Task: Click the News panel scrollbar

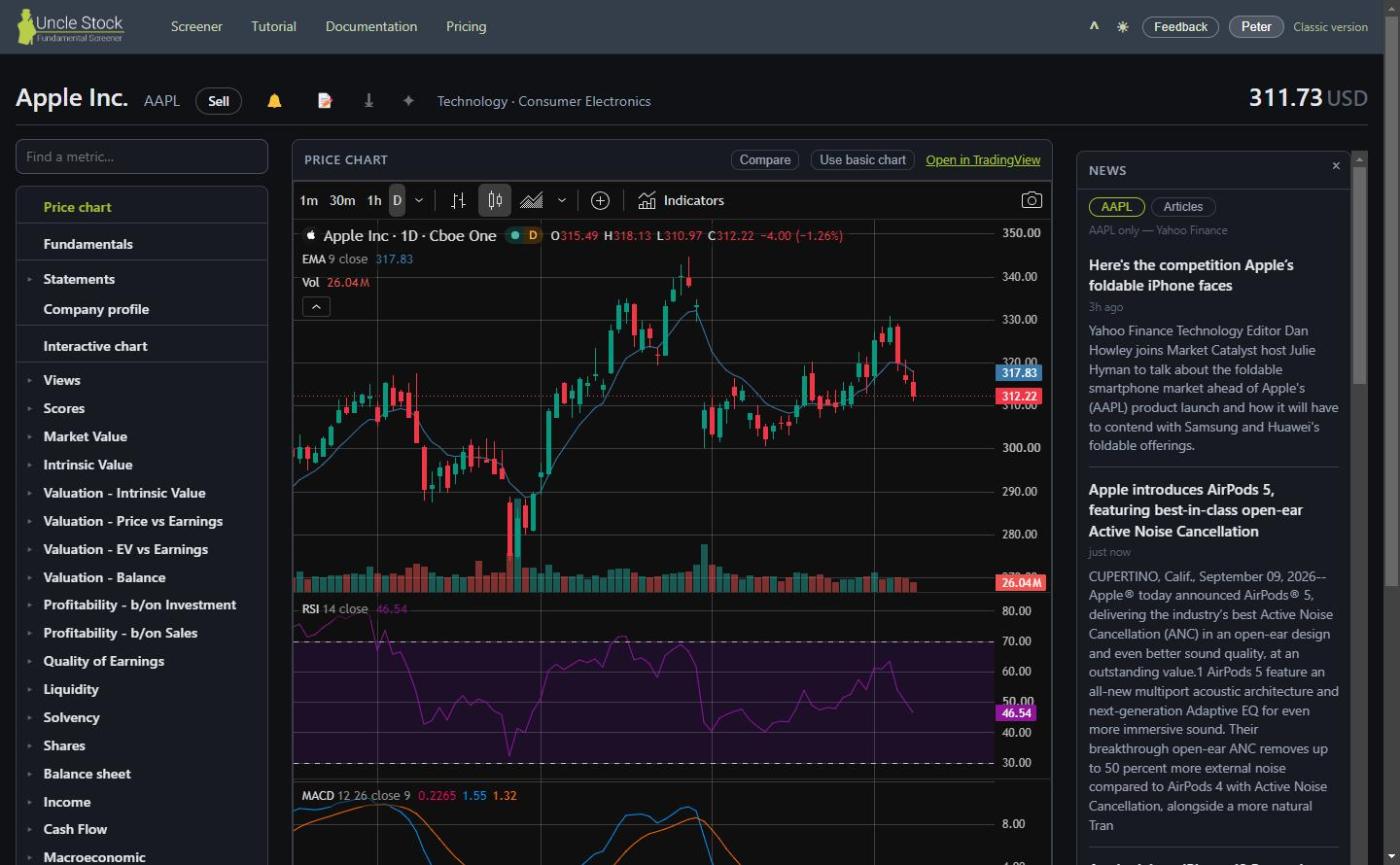Action: [x=1359, y=275]
